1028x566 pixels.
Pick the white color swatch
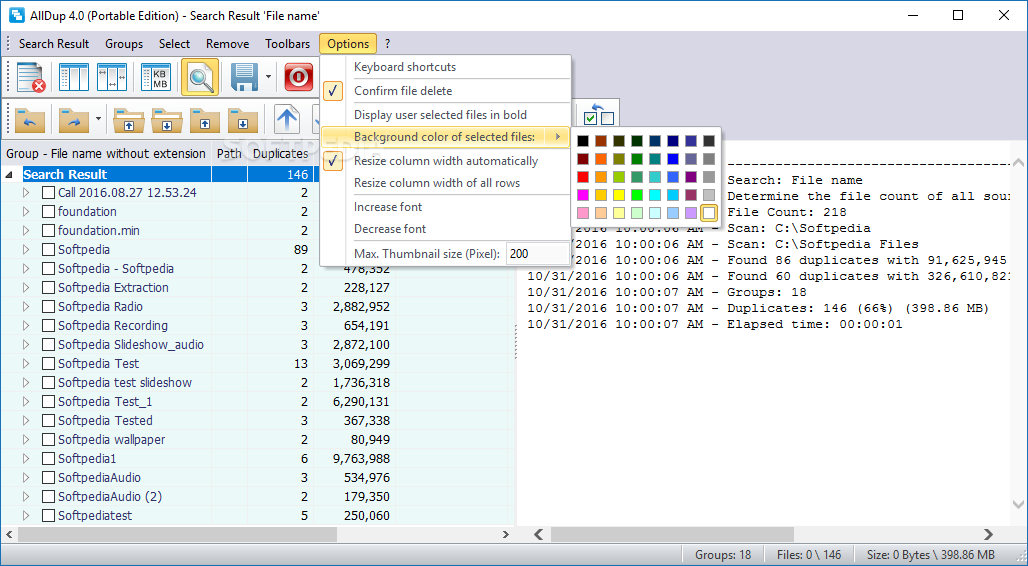[709, 212]
